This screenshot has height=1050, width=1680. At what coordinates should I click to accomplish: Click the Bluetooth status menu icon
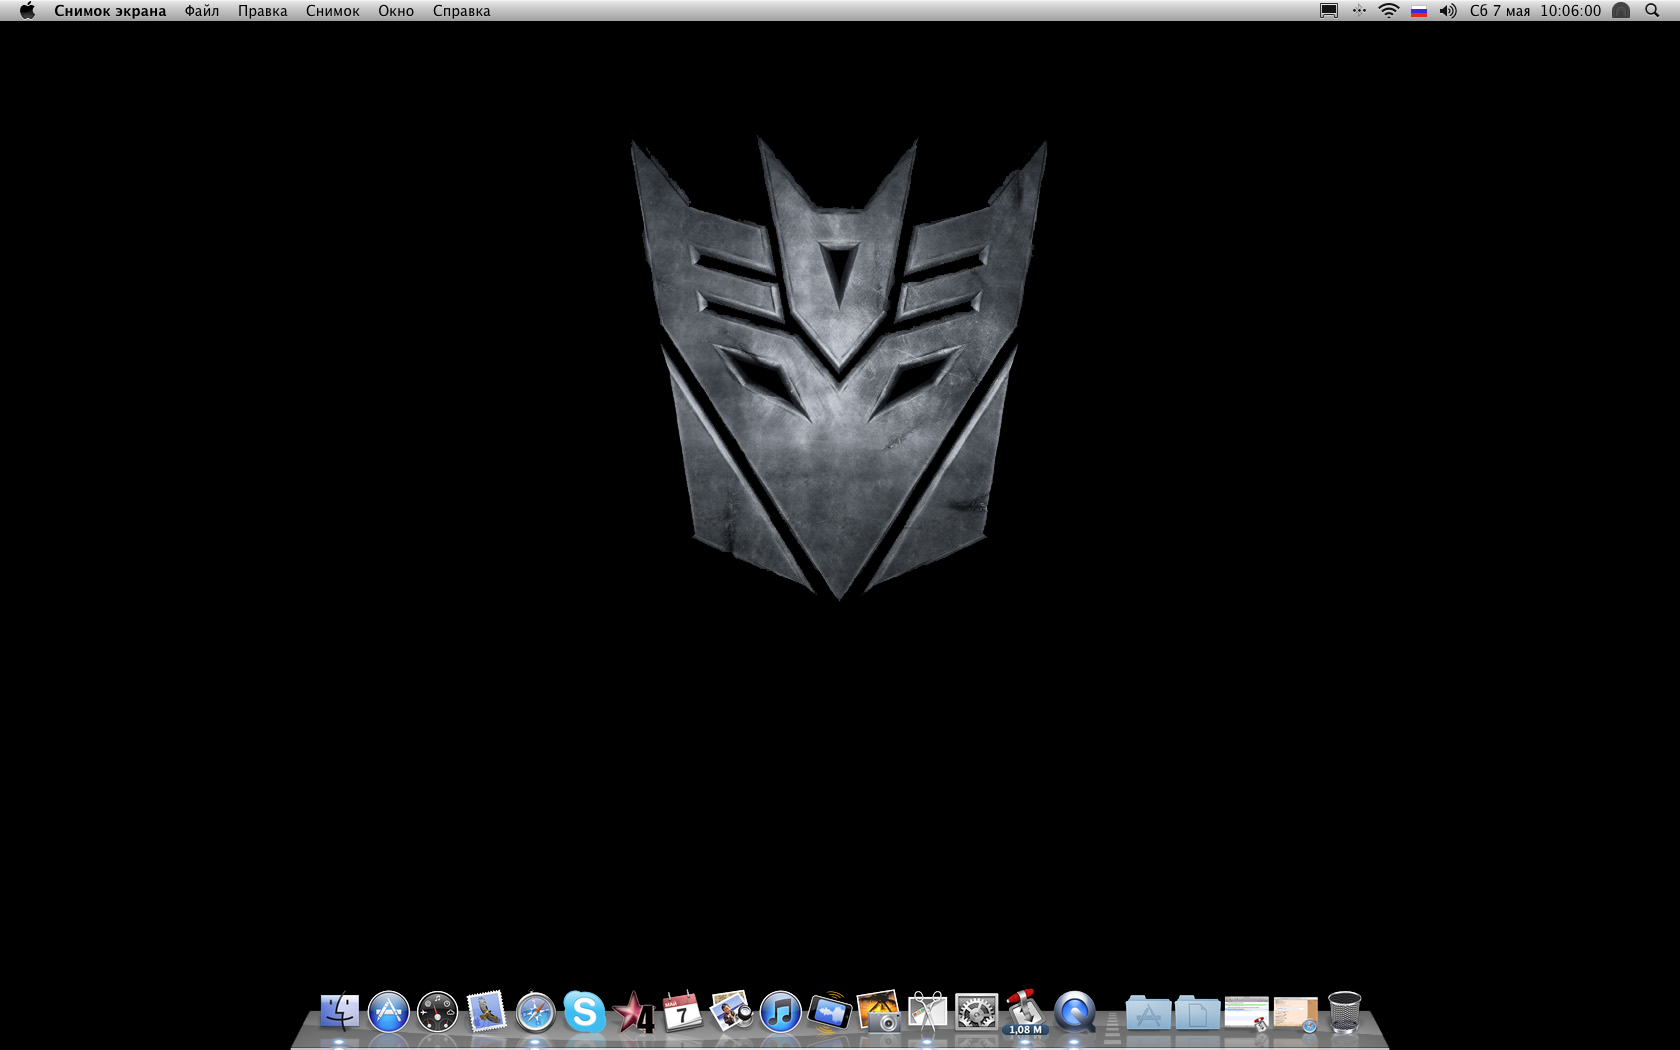1359,11
